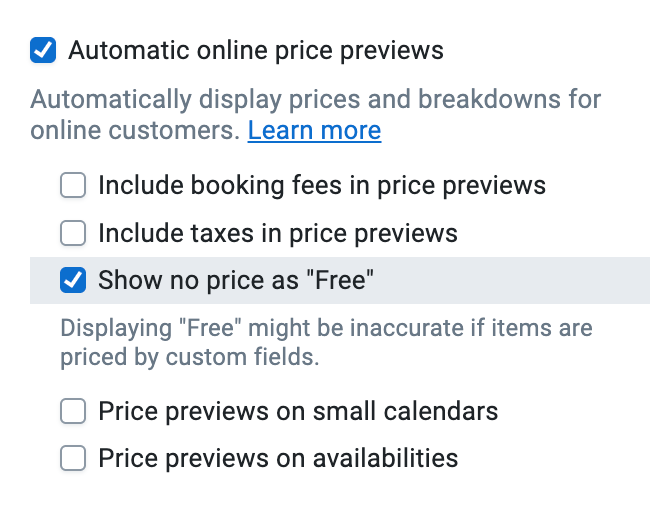This screenshot has height=528, width=650.
Task: Click the "Include booking fees in price previews" label
Action: pyautogui.click(x=321, y=185)
